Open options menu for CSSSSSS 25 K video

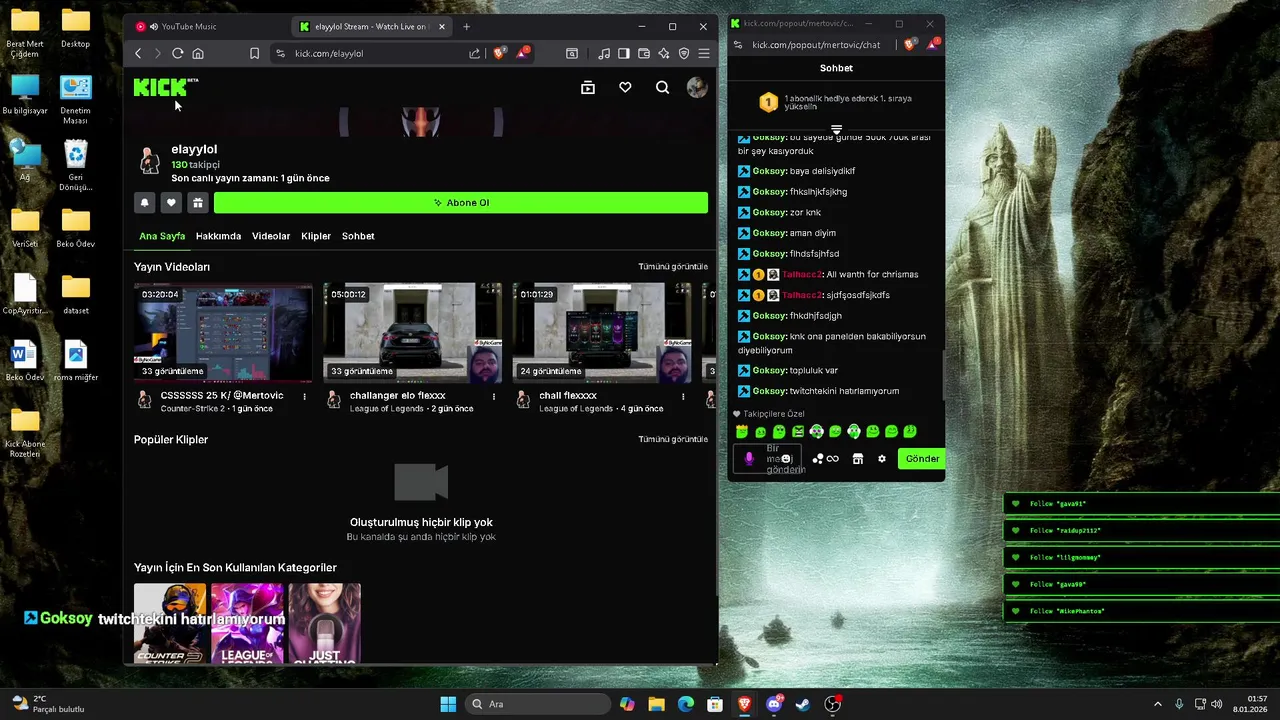tap(304, 397)
